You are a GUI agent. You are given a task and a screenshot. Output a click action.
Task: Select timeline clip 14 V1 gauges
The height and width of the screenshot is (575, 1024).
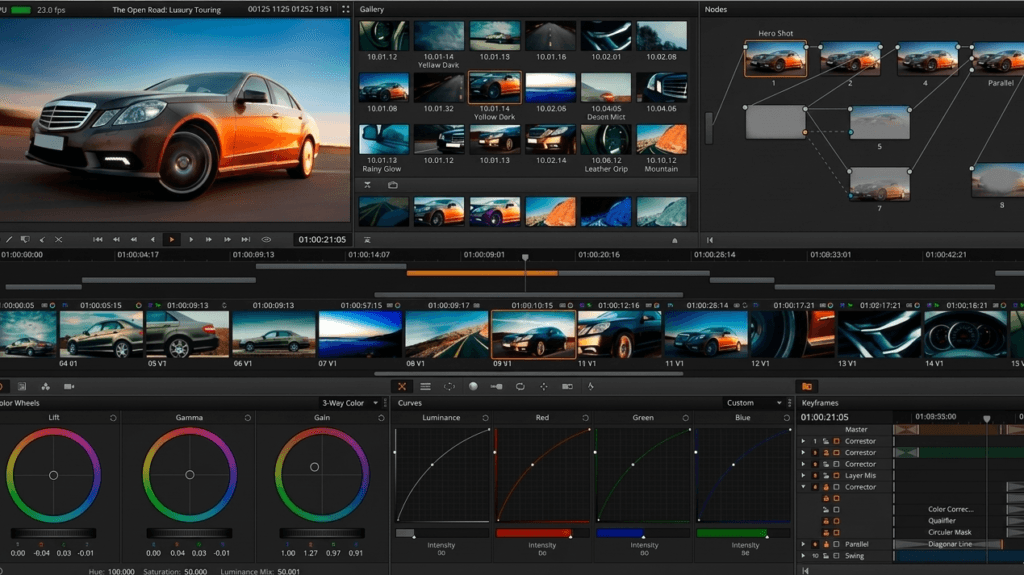tap(965, 335)
